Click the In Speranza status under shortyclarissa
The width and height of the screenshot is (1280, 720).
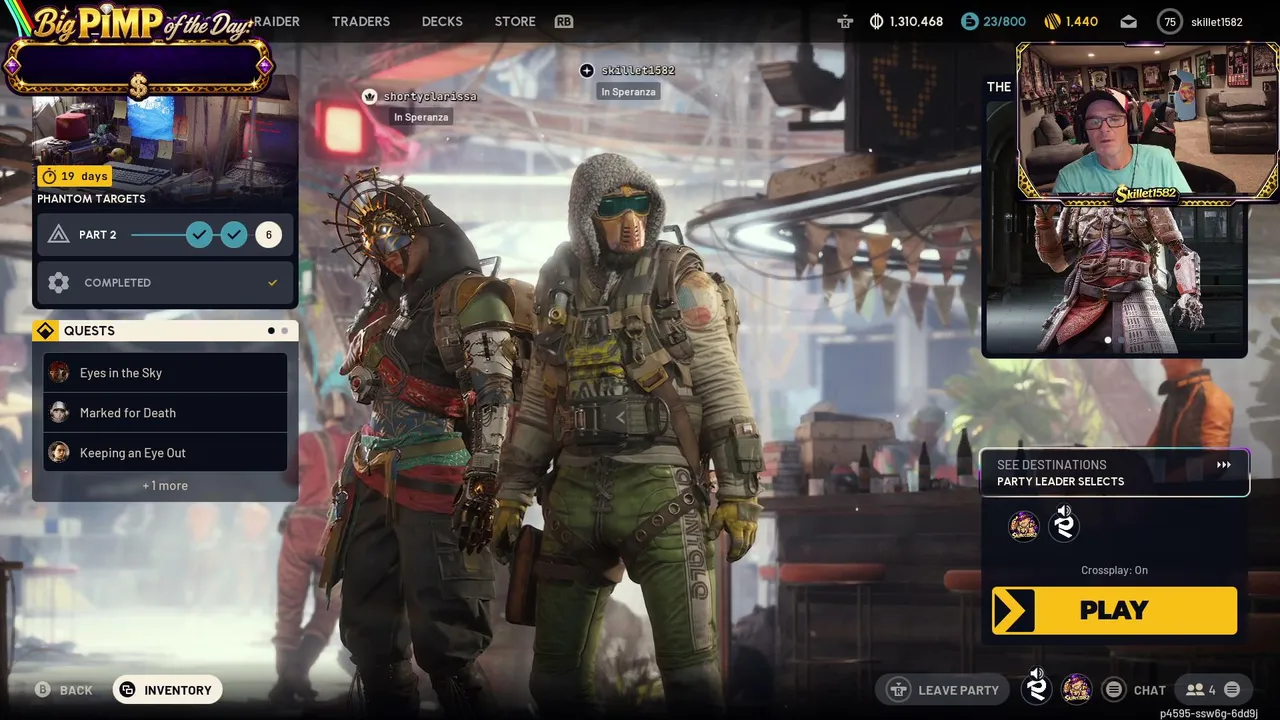coord(421,117)
